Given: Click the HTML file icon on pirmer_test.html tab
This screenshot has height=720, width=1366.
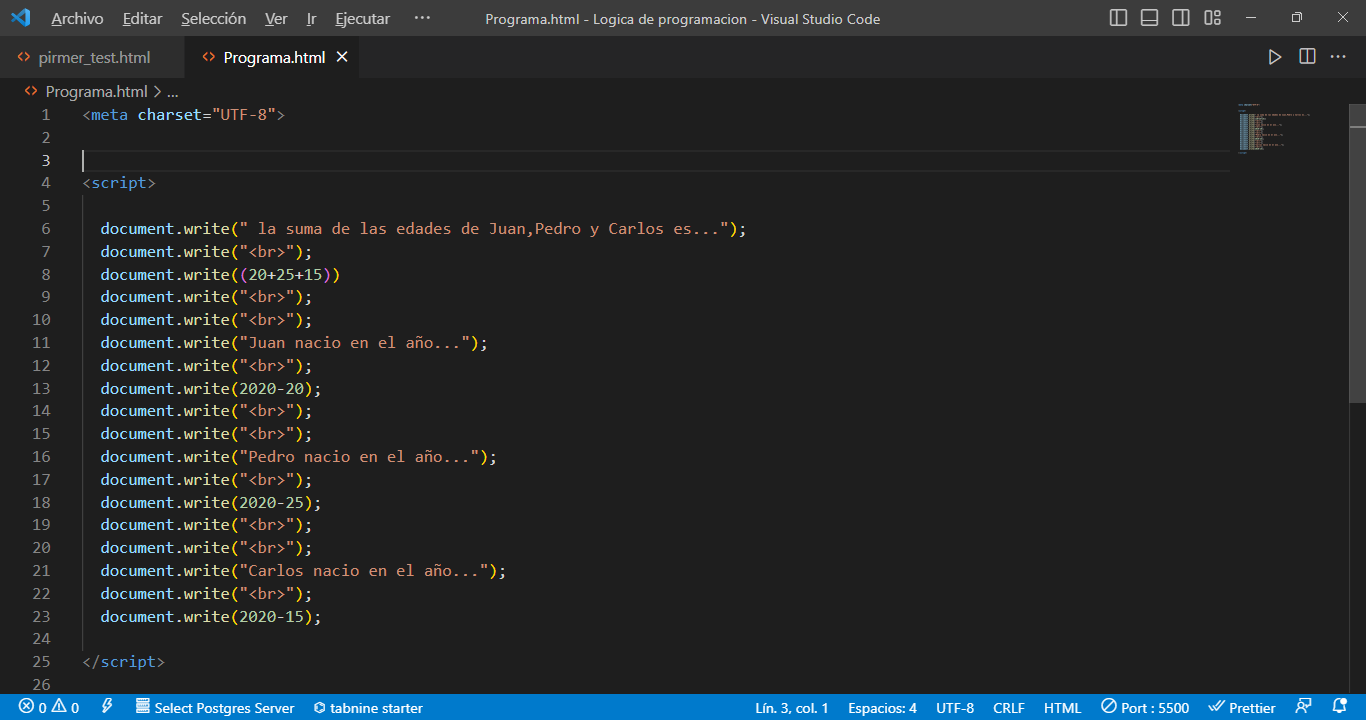Looking at the screenshot, I should 24,57.
